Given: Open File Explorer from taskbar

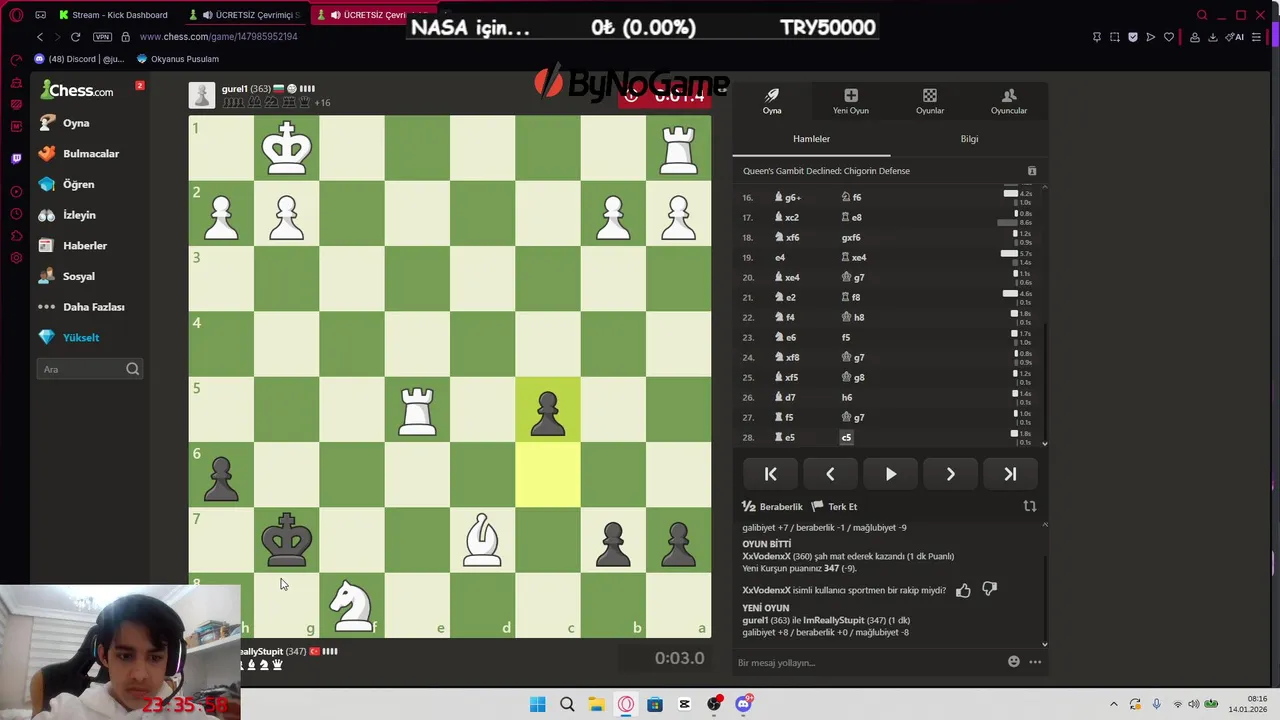Looking at the screenshot, I should click(x=596, y=704).
